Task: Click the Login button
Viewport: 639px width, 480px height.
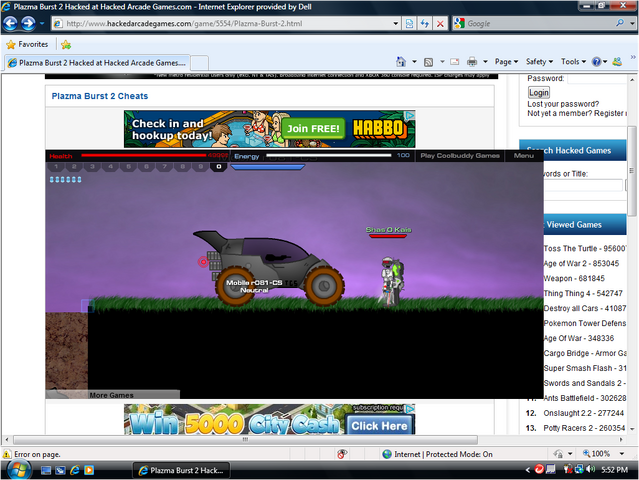Action: pyautogui.click(x=539, y=93)
